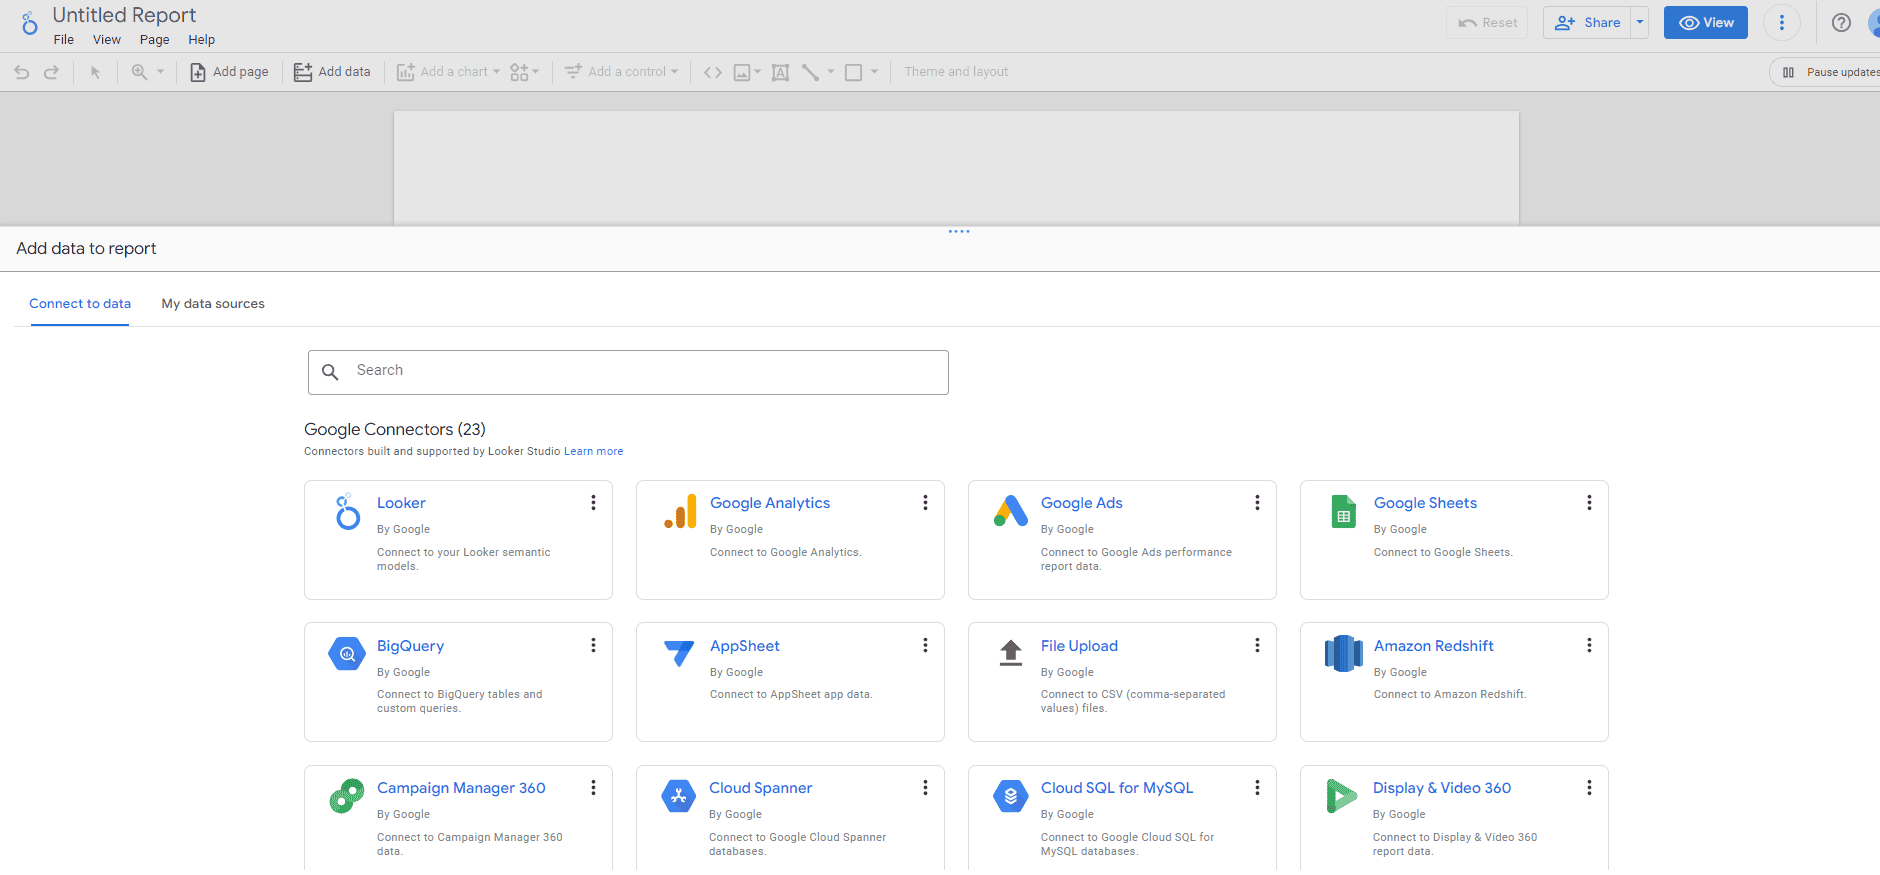The height and width of the screenshot is (875, 1880).
Task: Open the View menu
Action: [x=107, y=40]
